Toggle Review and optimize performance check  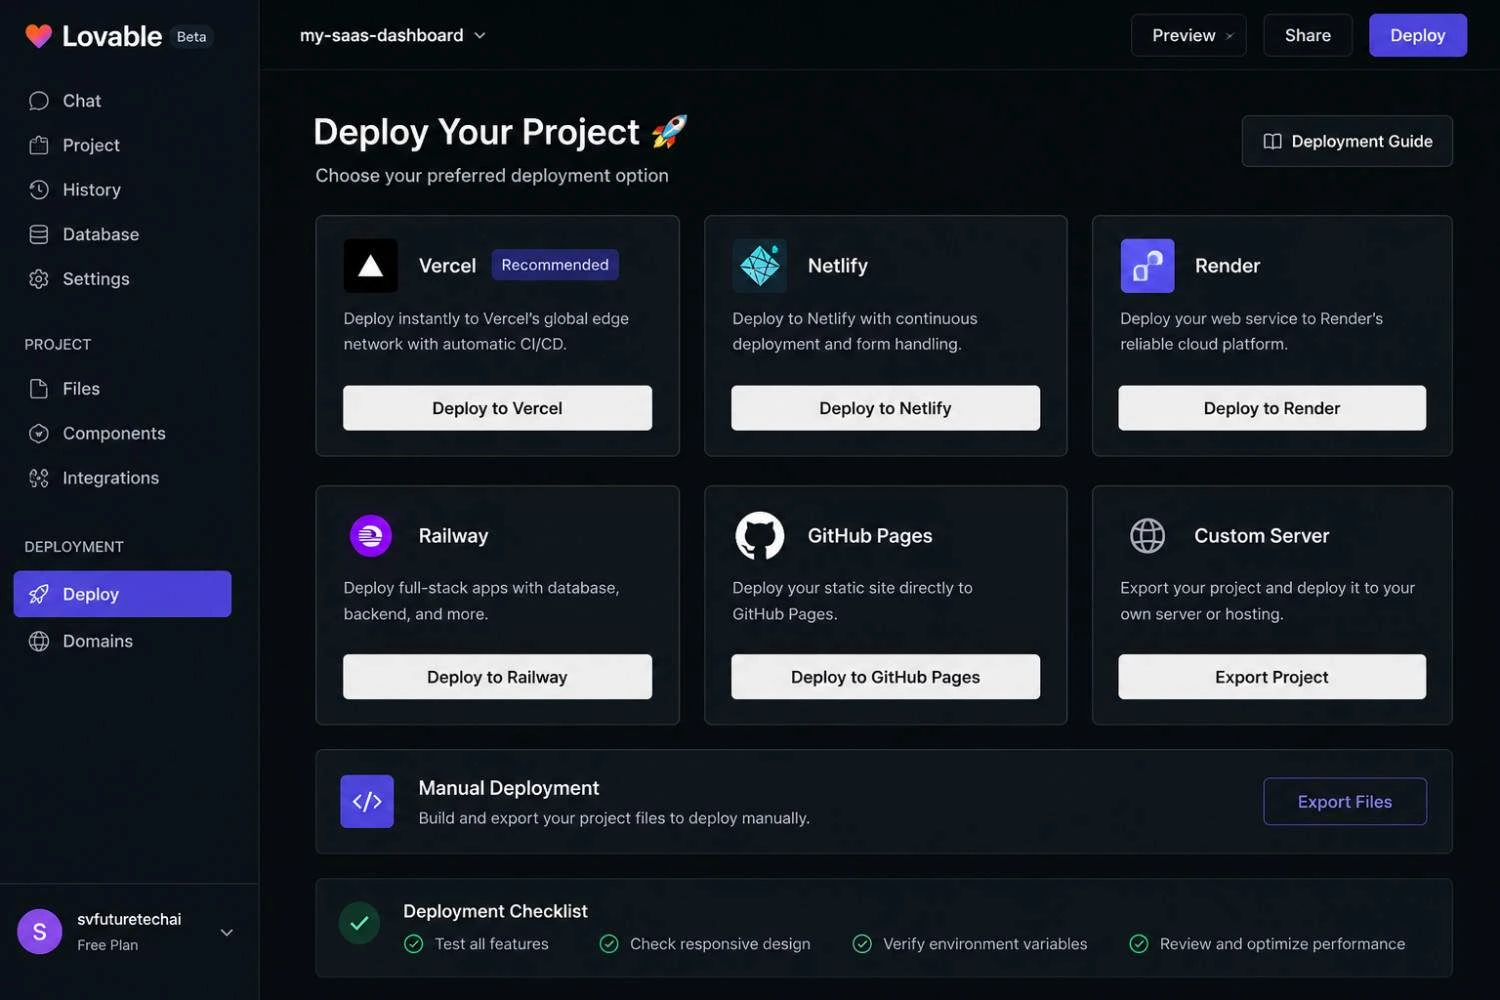(1138, 944)
